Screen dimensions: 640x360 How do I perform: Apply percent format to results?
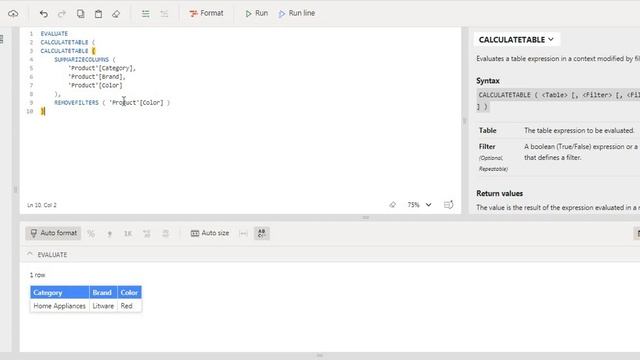(x=91, y=233)
